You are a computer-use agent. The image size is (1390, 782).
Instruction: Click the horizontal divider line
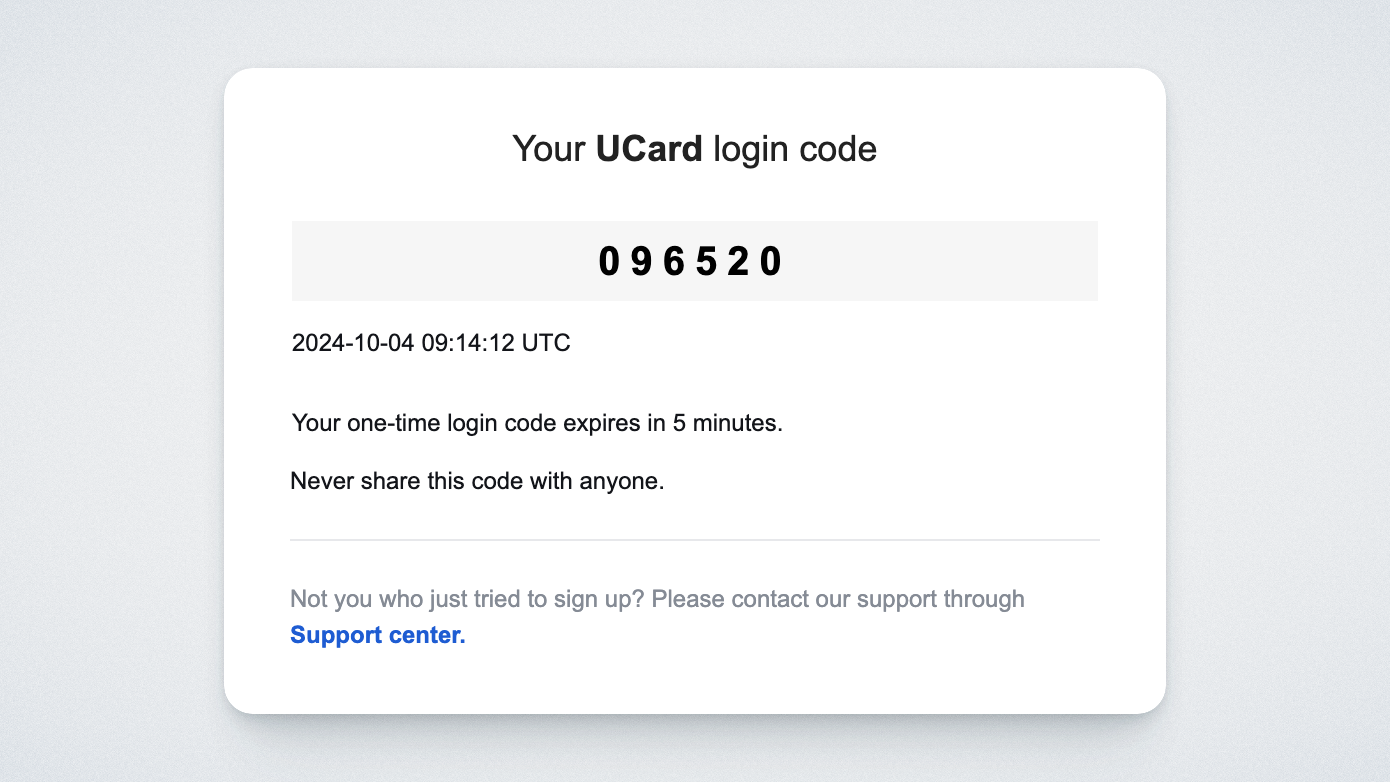(694, 540)
